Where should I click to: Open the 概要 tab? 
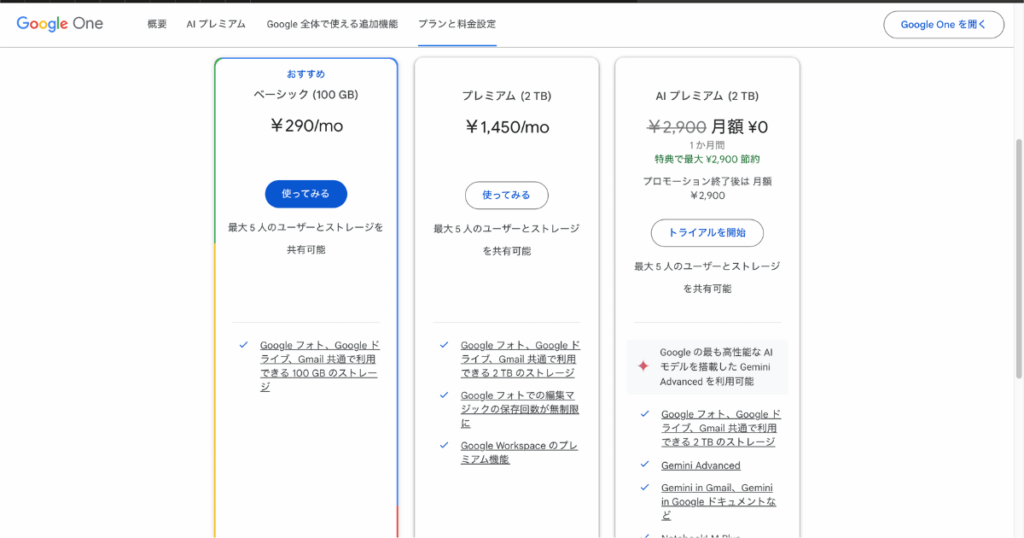tap(157, 24)
